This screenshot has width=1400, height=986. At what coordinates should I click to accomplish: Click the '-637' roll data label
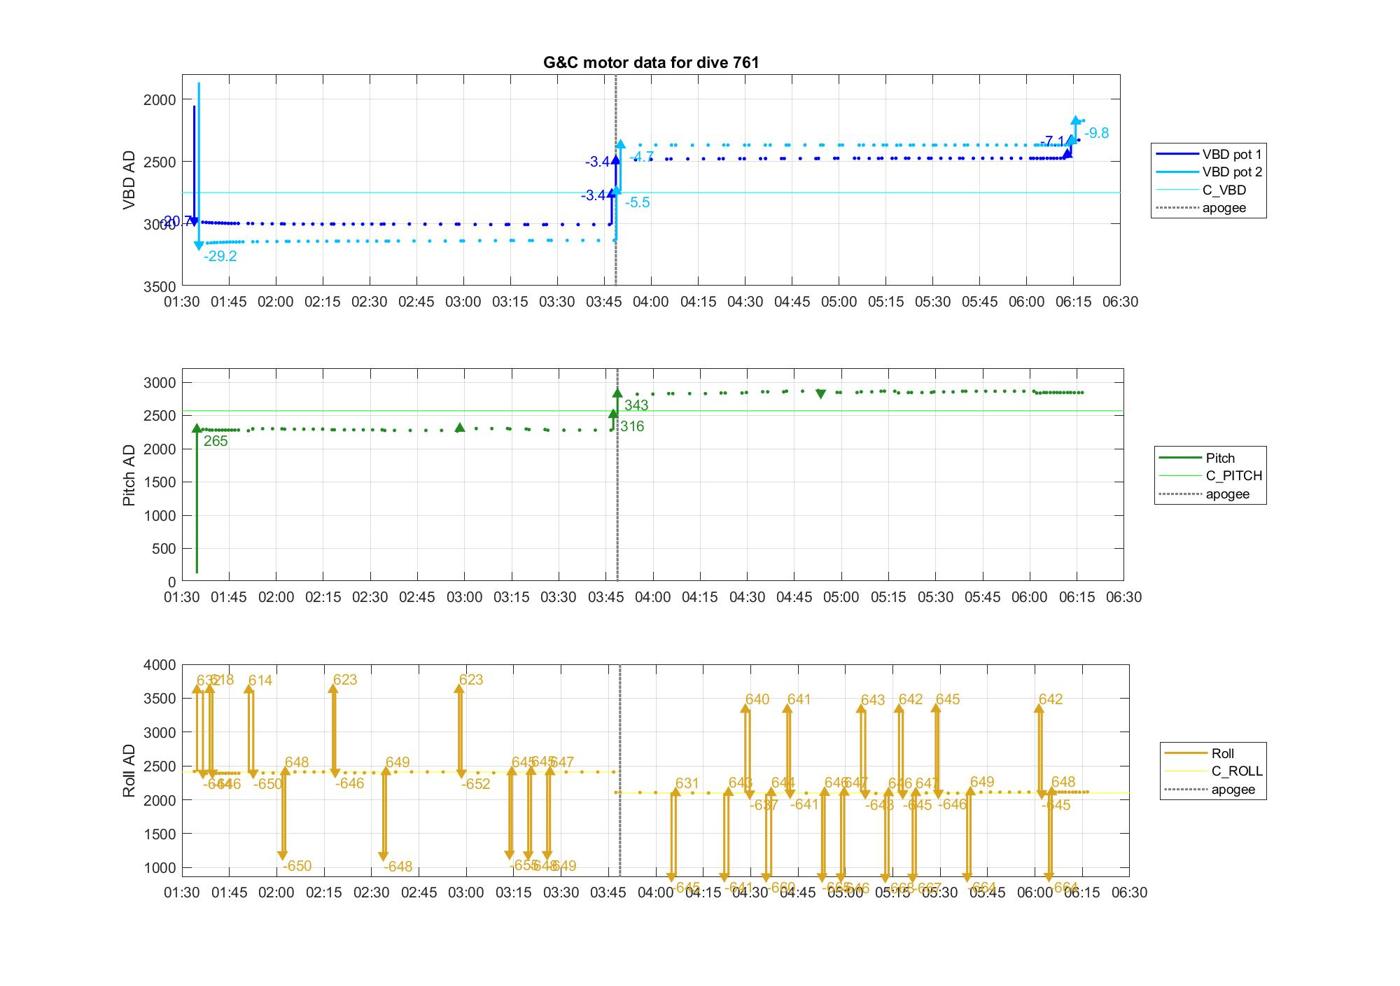[764, 805]
